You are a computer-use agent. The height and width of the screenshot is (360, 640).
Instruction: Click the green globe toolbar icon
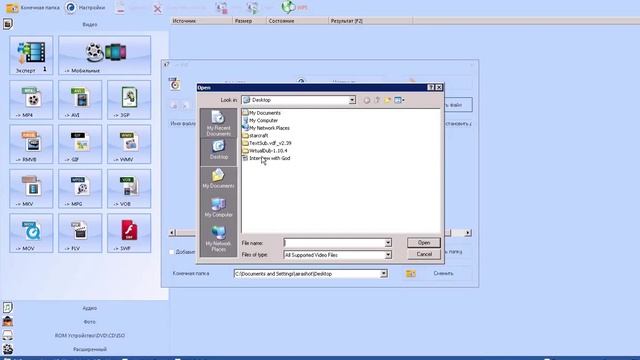coord(288,7)
